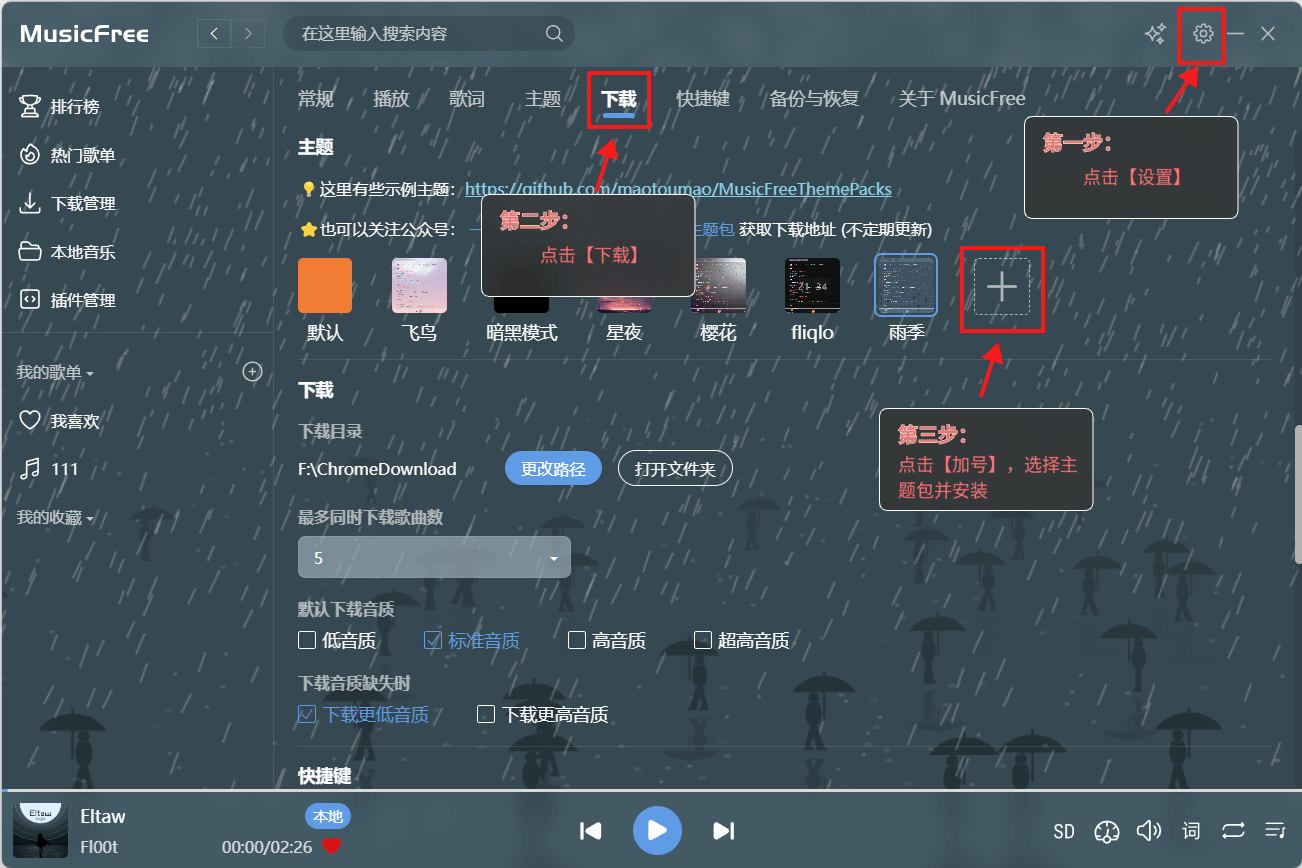Screen dimensions: 1302x868
Task: Expand 我的歌单 section arrow
Action: [x=90, y=374]
